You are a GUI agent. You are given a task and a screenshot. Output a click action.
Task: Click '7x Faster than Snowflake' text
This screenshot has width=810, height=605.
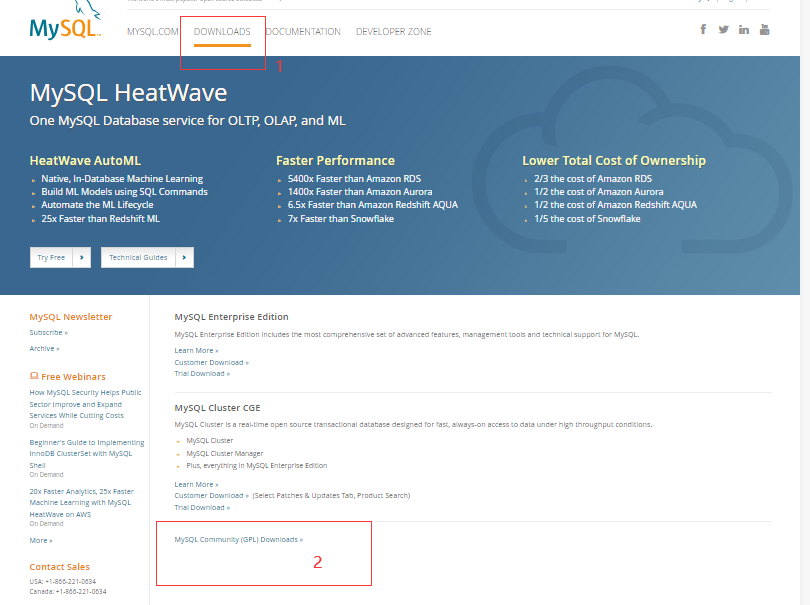[341, 219]
